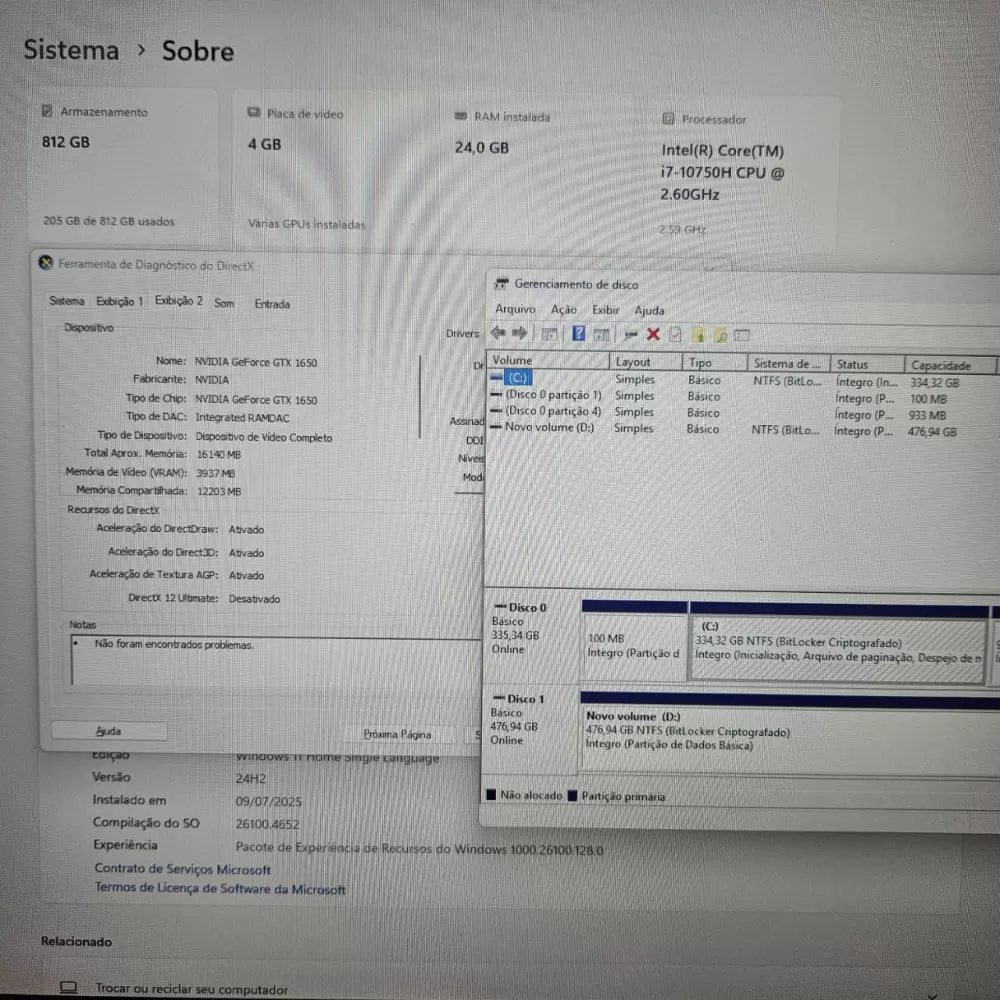Go back to Sistema in the breadcrumb
Image resolution: width=1000 pixels, height=1000 pixels.
[71, 50]
